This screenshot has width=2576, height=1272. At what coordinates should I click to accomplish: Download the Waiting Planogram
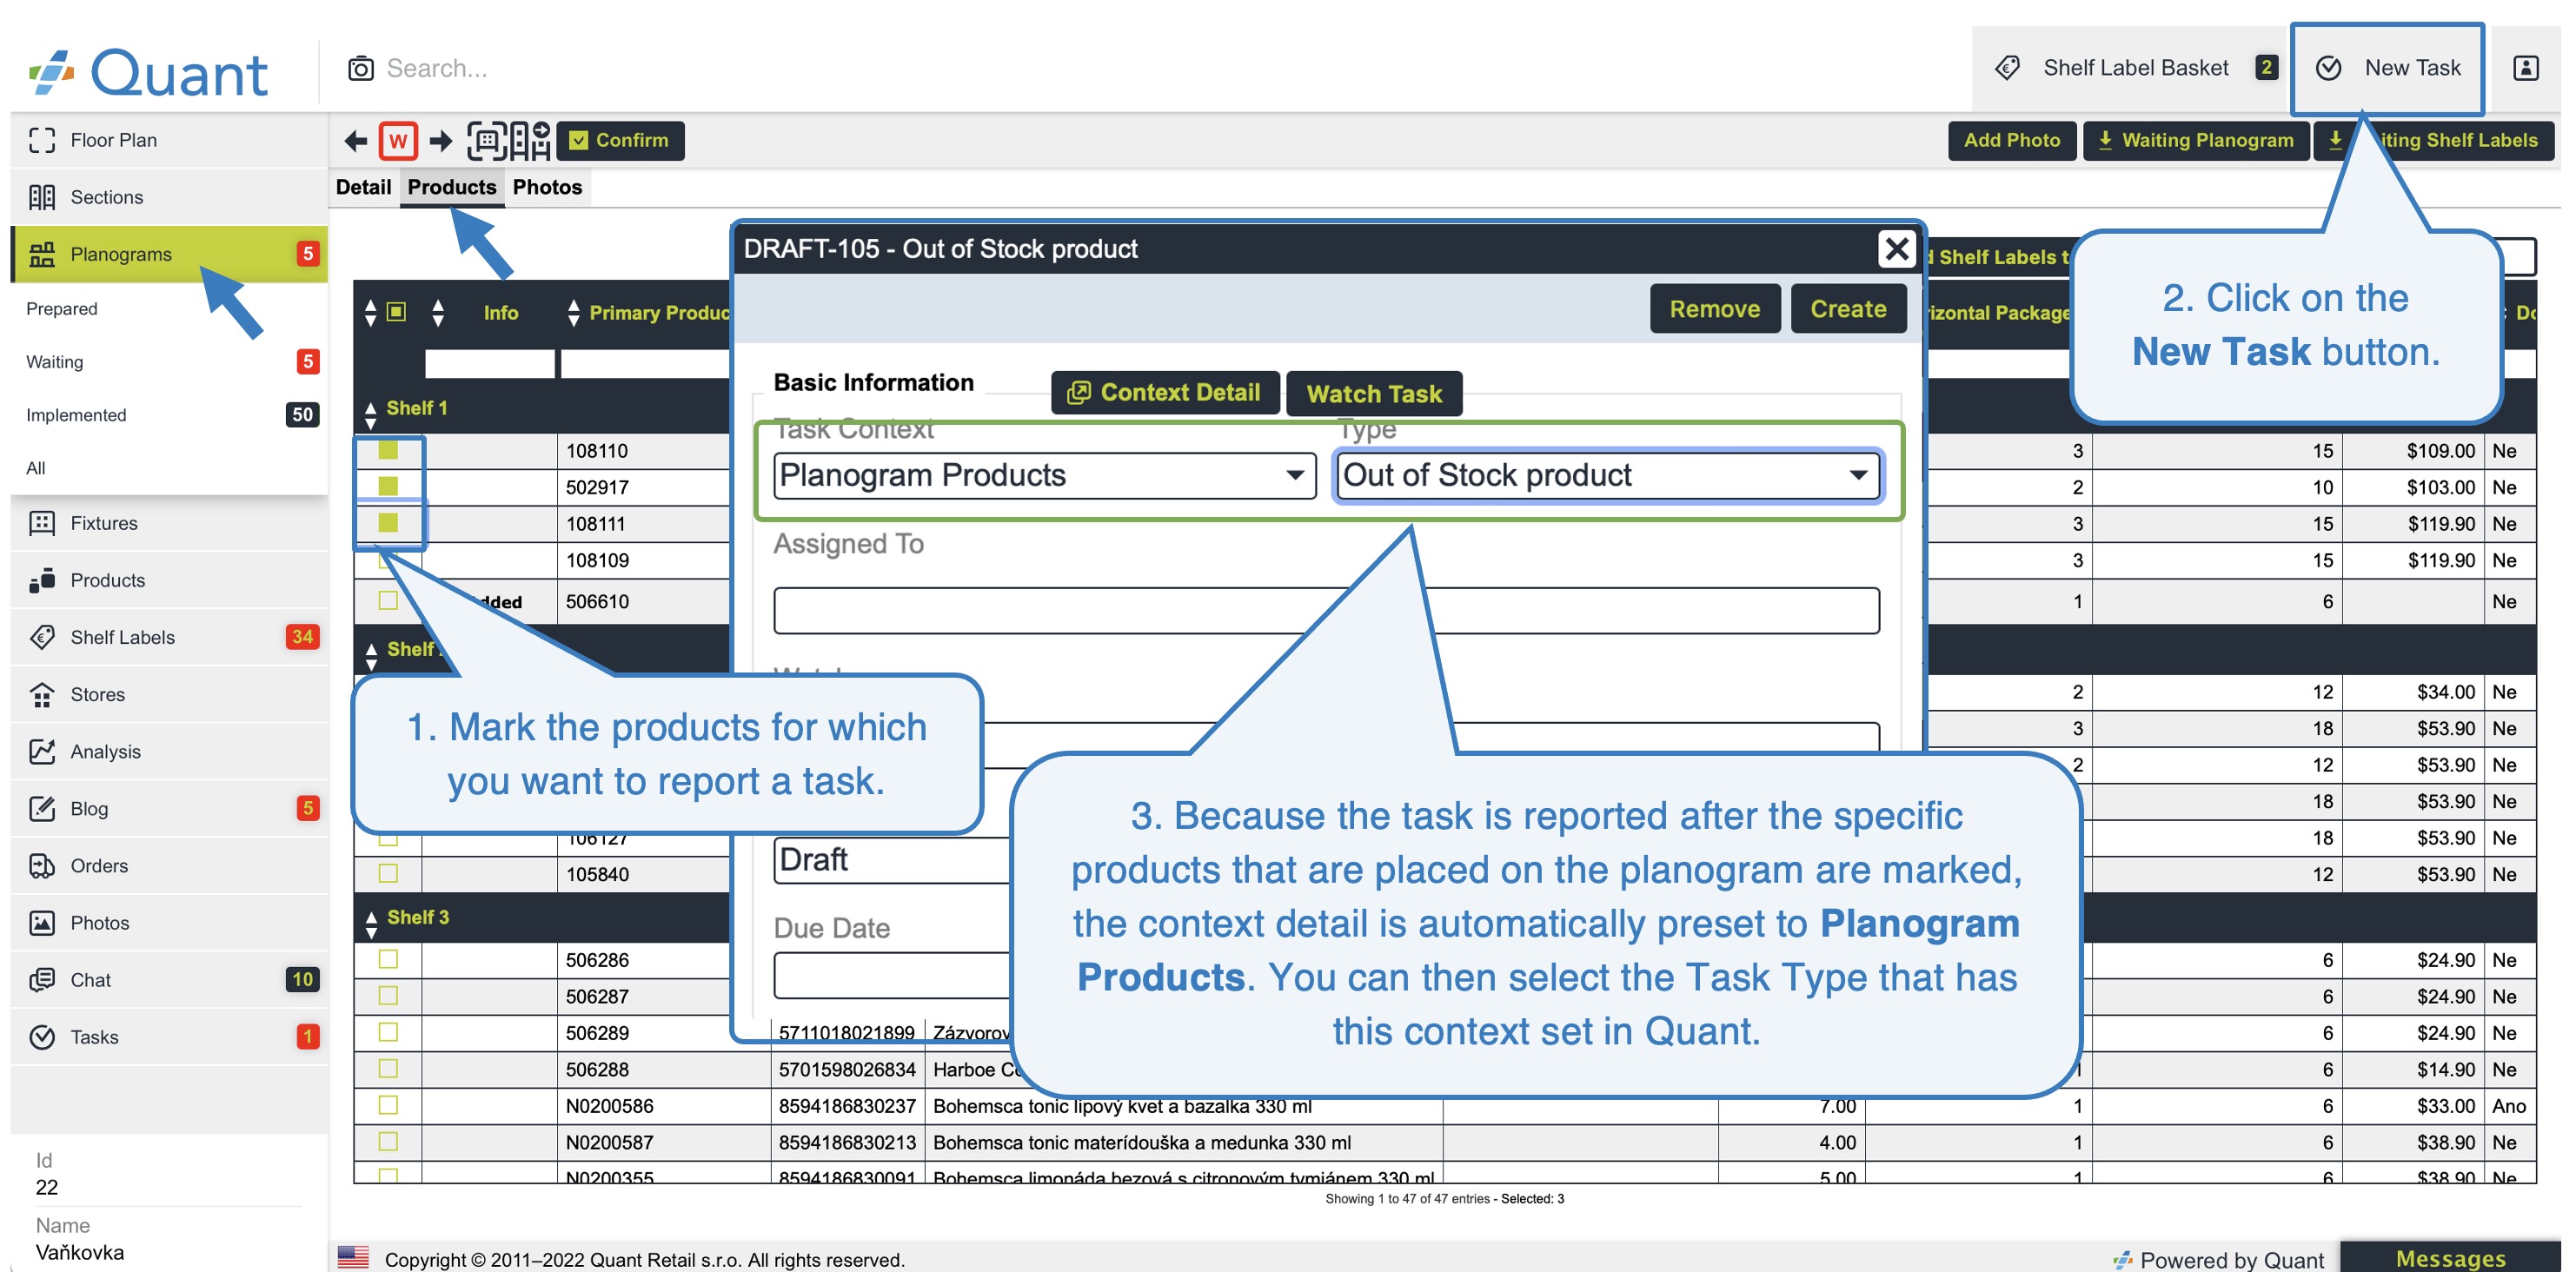(2196, 141)
